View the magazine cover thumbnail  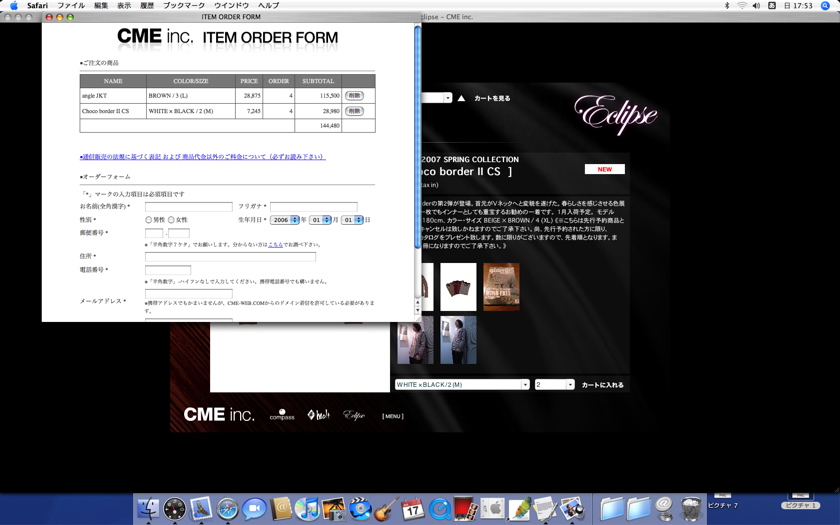click(x=501, y=287)
